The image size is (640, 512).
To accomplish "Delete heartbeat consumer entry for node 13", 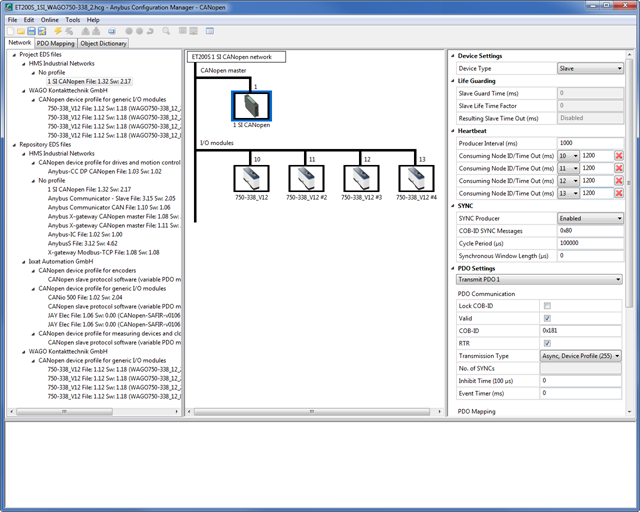I will coord(619,193).
